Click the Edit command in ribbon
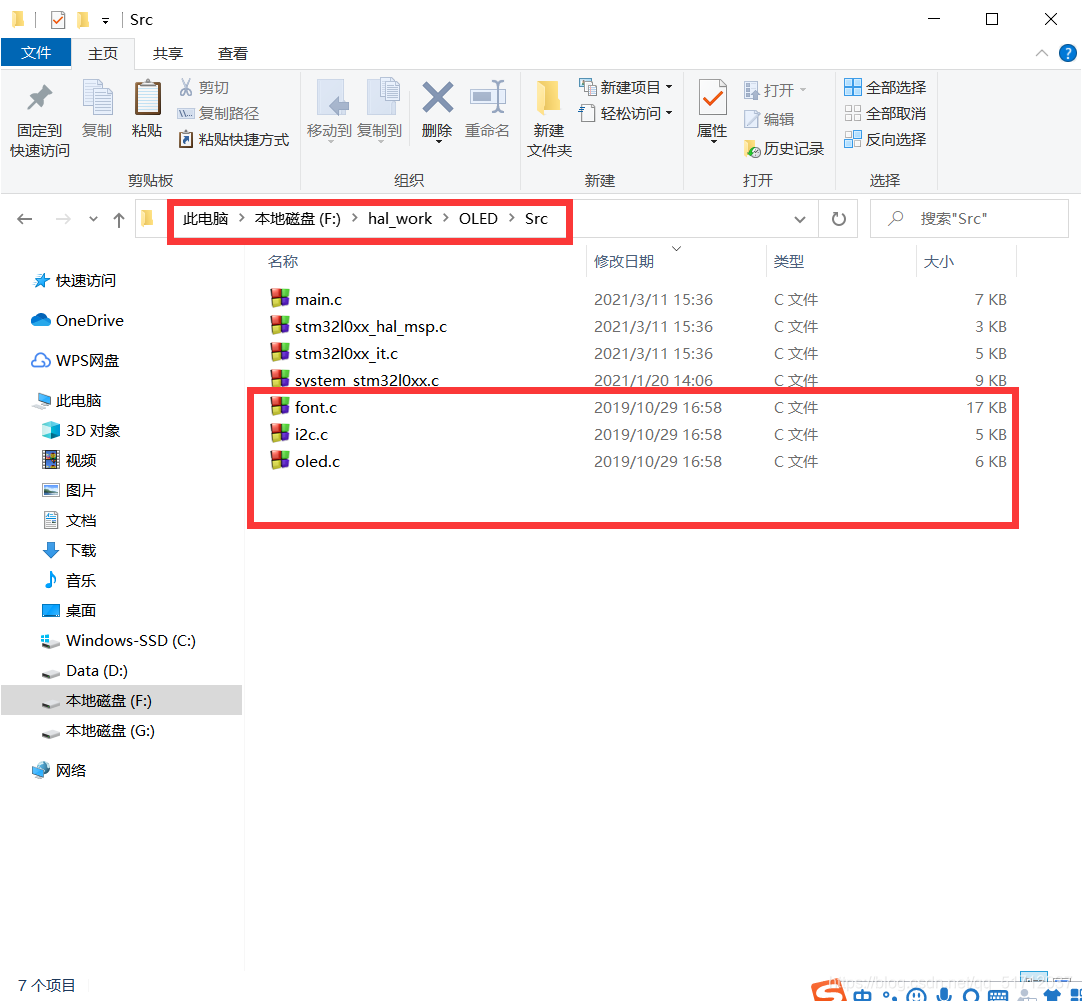This screenshot has width=1082, height=1001. pos(769,119)
